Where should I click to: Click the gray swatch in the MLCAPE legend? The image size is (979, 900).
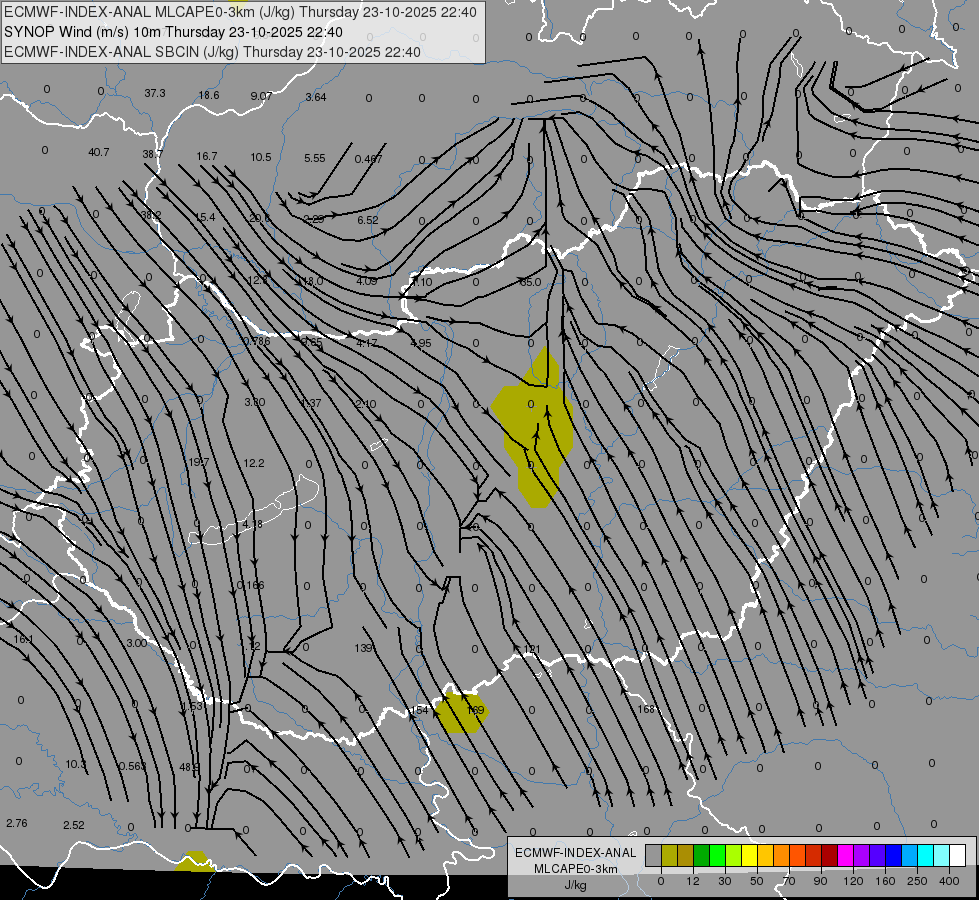[x=654, y=855]
